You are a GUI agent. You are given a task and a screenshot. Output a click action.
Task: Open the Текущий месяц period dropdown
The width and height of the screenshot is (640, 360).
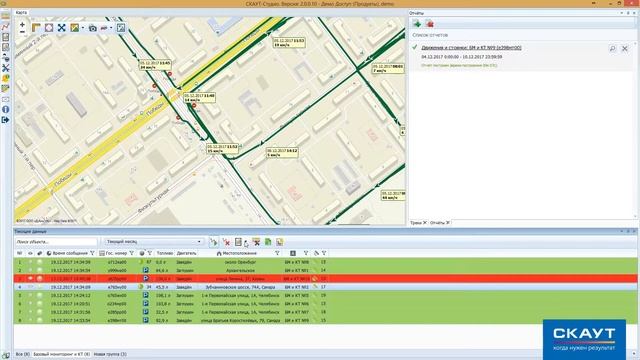pyautogui.click(x=153, y=242)
